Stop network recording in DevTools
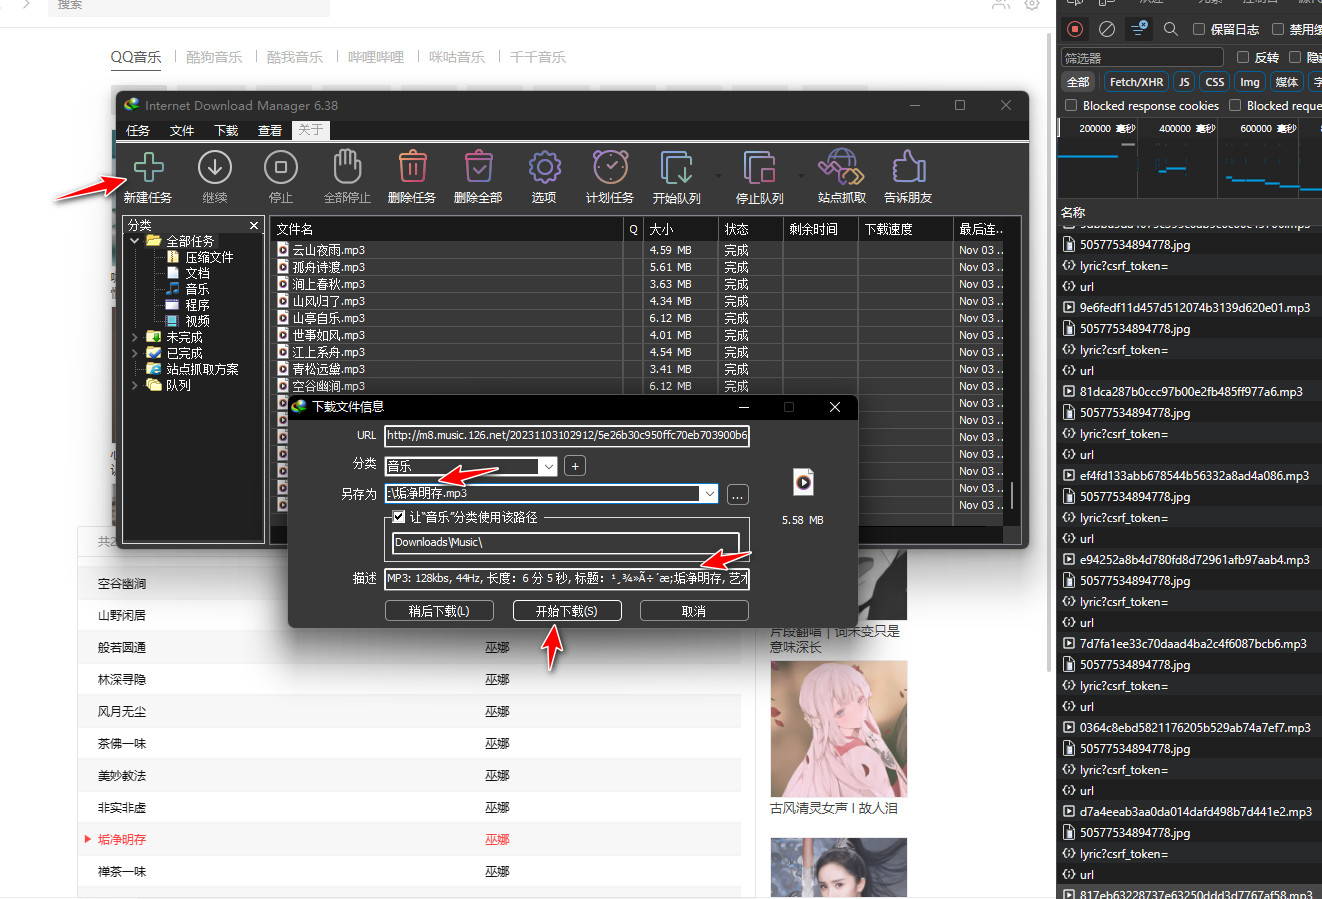This screenshot has width=1322, height=899. pyautogui.click(x=1075, y=29)
